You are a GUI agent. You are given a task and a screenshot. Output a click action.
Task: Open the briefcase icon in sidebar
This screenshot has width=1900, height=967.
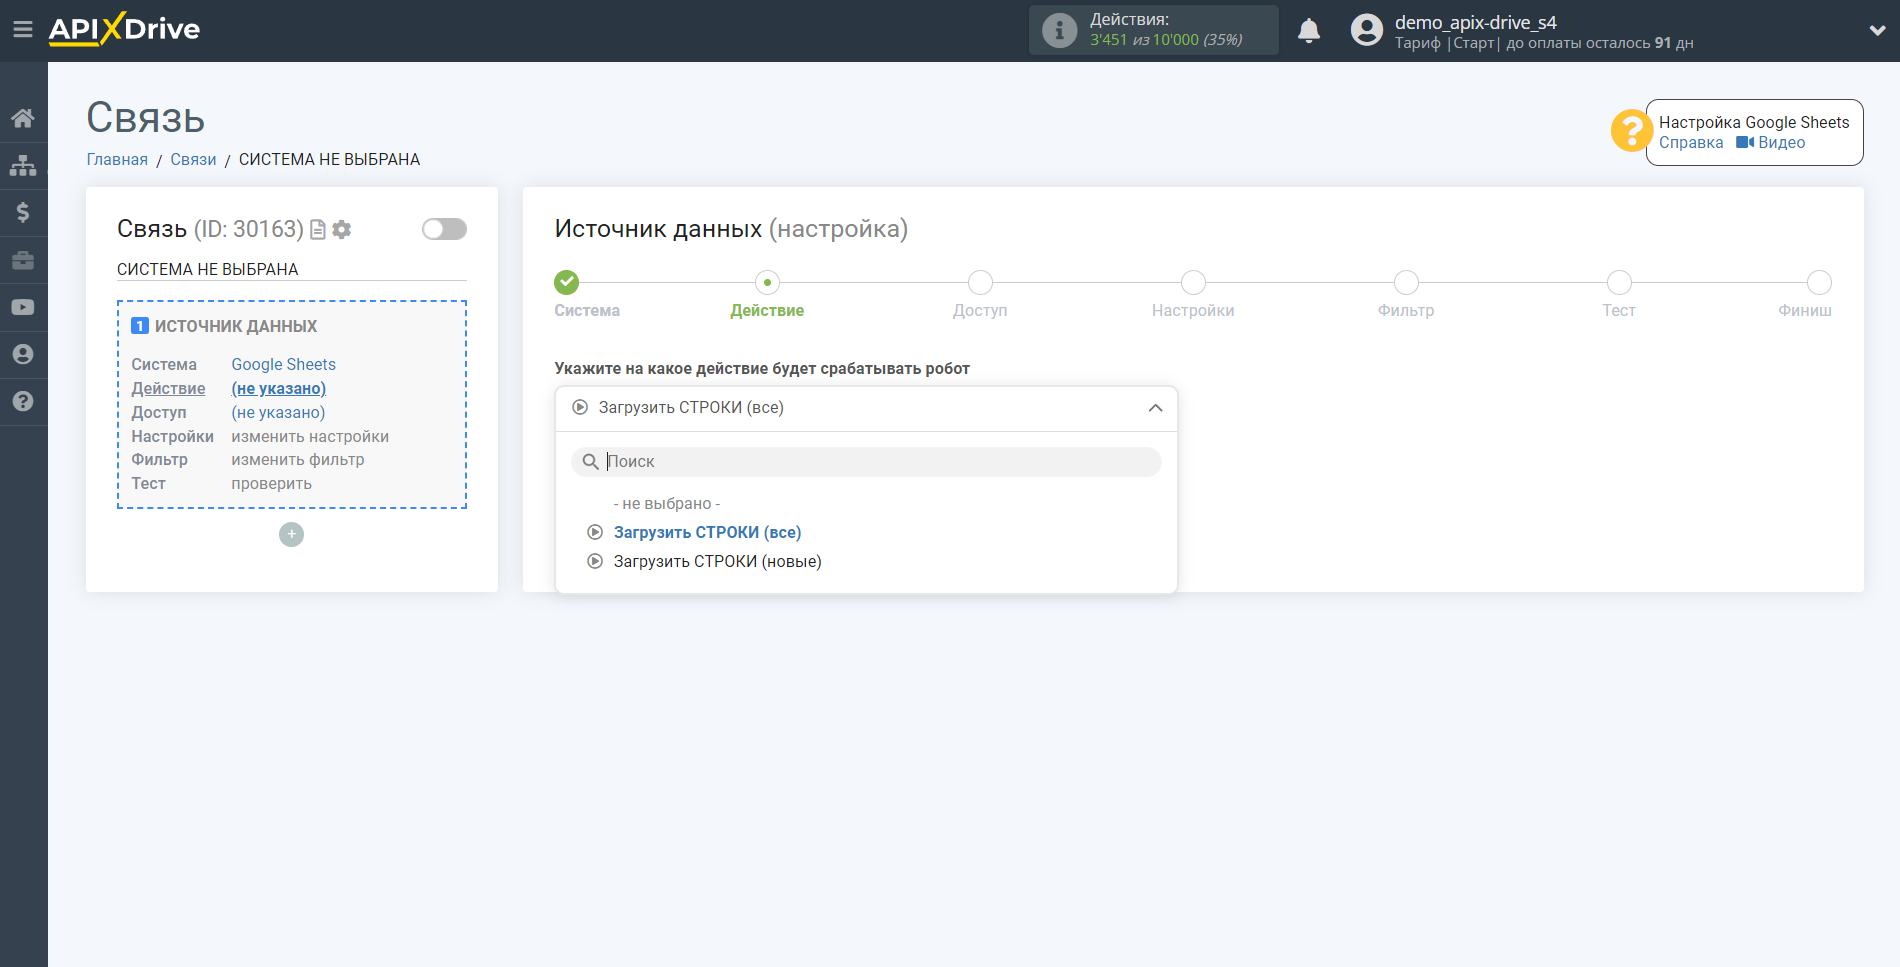pos(23,260)
